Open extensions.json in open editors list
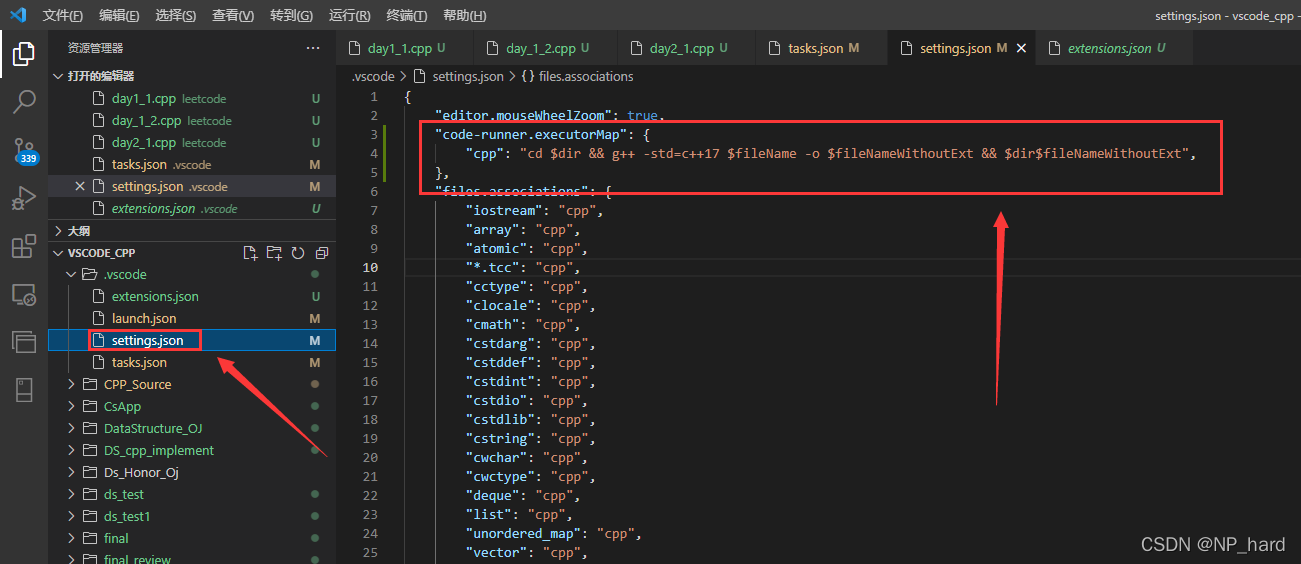The image size is (1301, 564). click(190, 208)
